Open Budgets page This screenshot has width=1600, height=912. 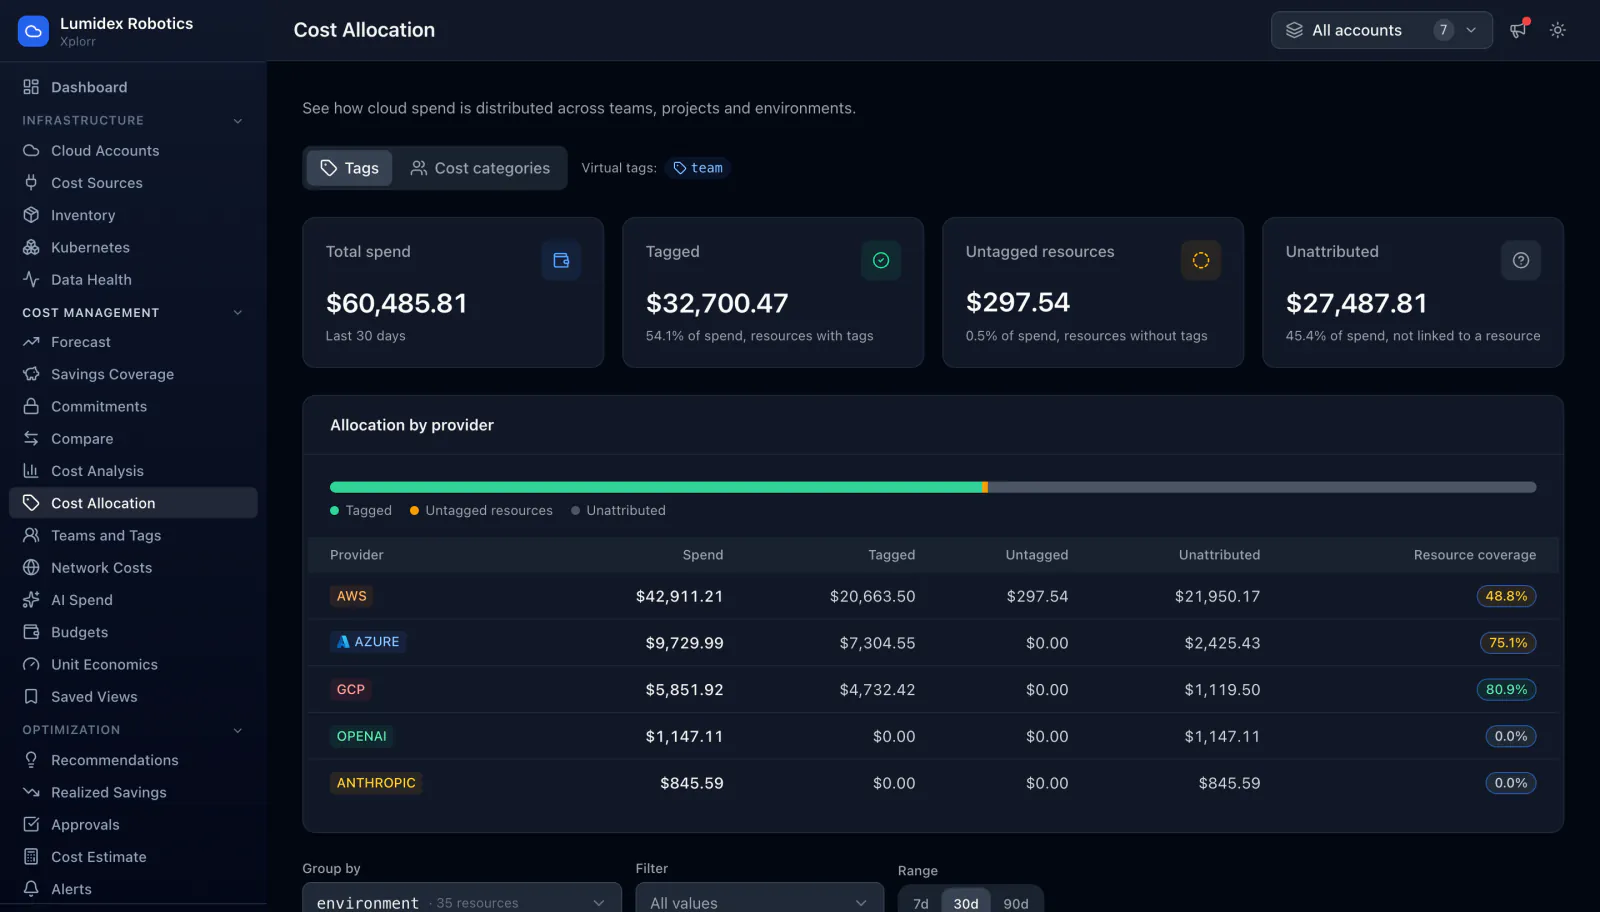click(133, 632)
